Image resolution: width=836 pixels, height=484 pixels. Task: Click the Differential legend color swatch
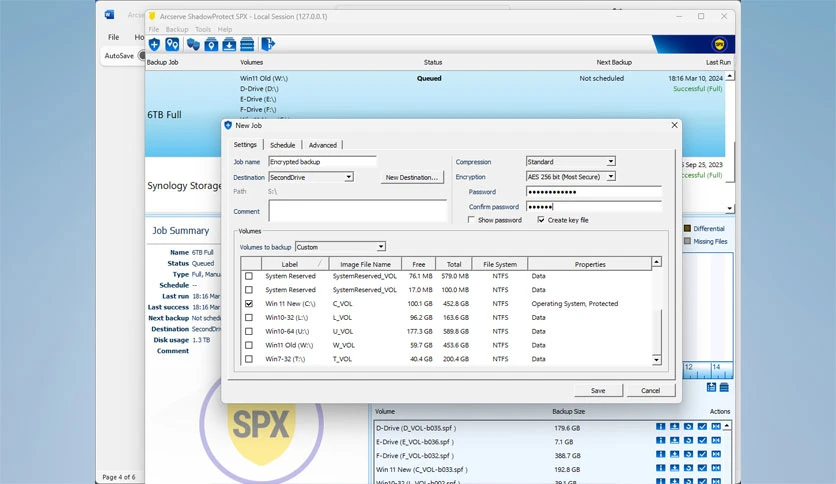687,228
